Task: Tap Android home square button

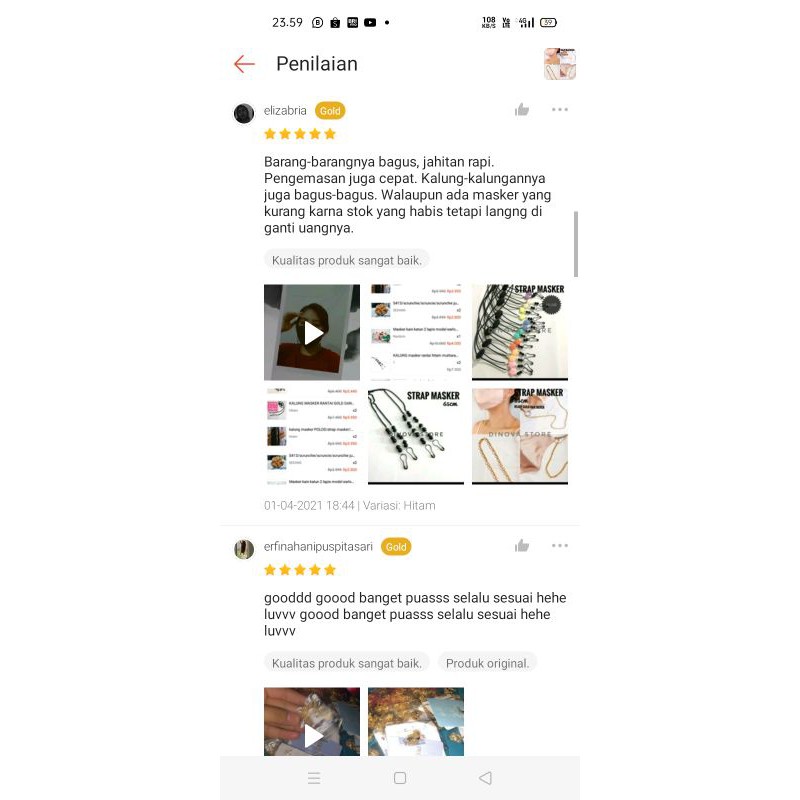Action: point(400,778)
